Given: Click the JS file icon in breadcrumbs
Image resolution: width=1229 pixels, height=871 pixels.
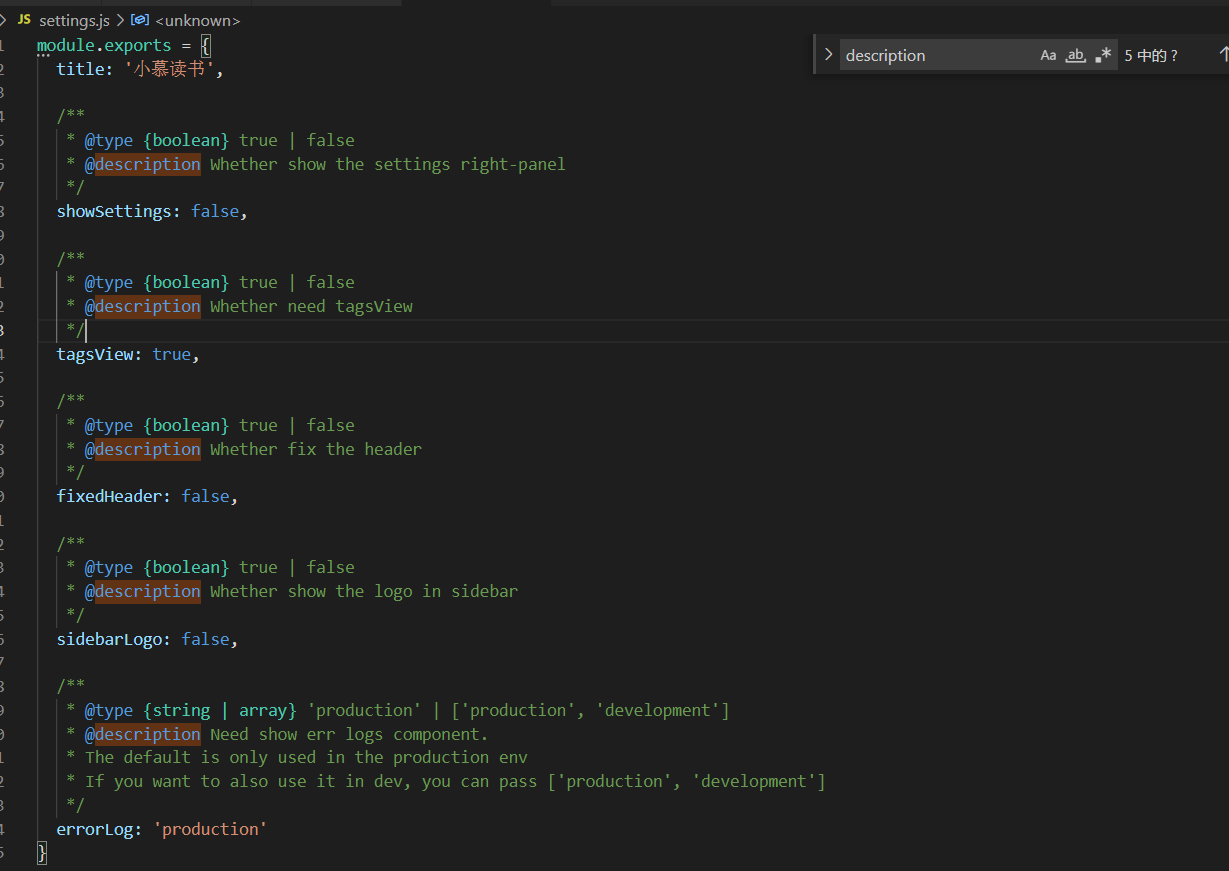Looking at the screenshot, I should [24, 20].
